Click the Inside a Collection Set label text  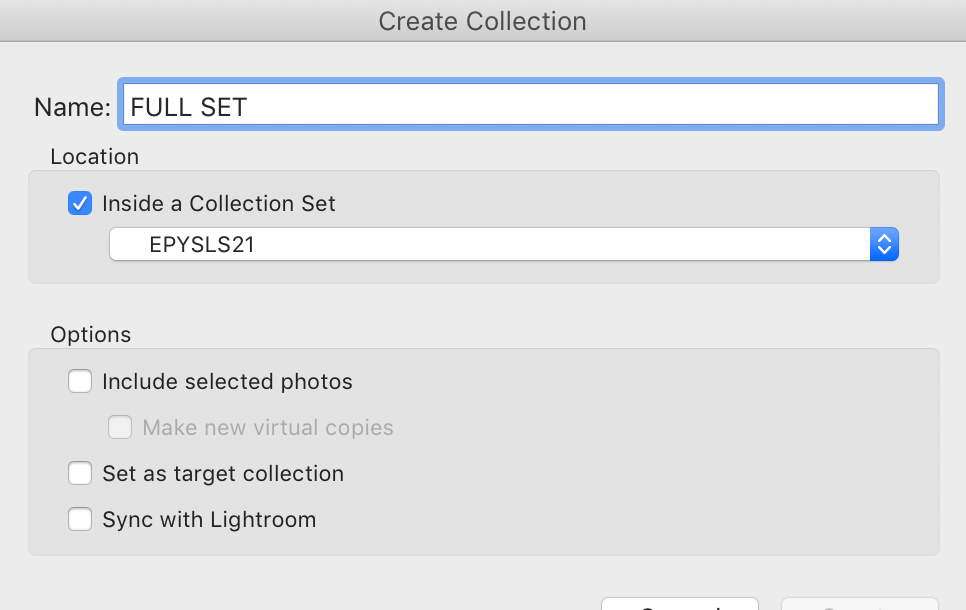tap(219, 203)
